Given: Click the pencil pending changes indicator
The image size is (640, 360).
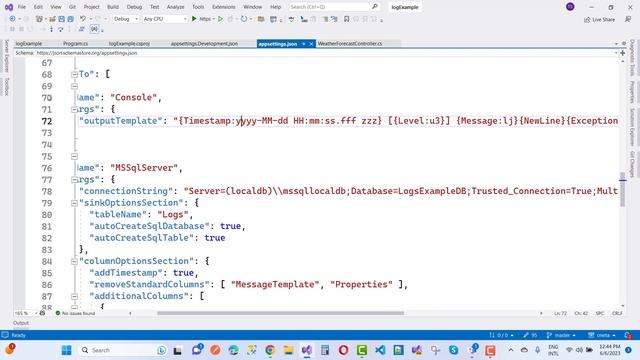Looking at the screenshot, I should [530, 335].
